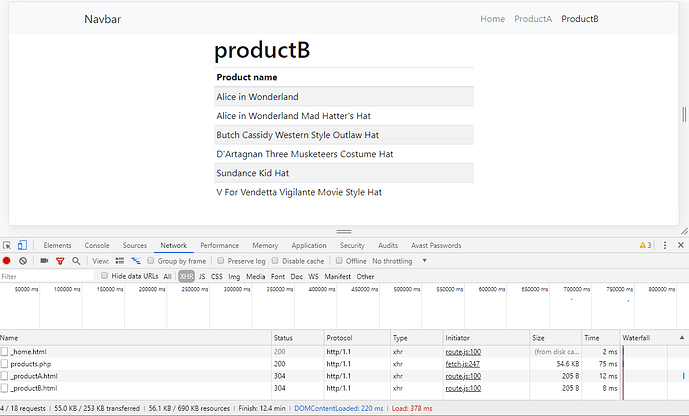Tick the Hide data URLs checkbox
The height and width of the screenshot is (416, 689).
pyautogui.click(x=105, y=276)
